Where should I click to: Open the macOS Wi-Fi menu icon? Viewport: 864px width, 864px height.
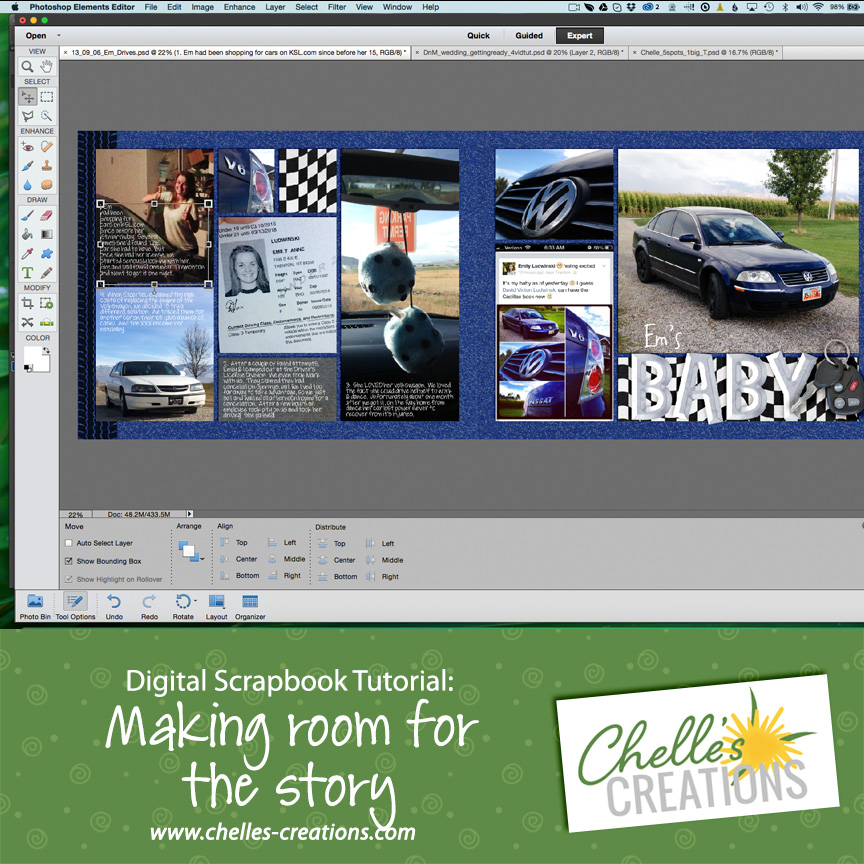(818, 7)
